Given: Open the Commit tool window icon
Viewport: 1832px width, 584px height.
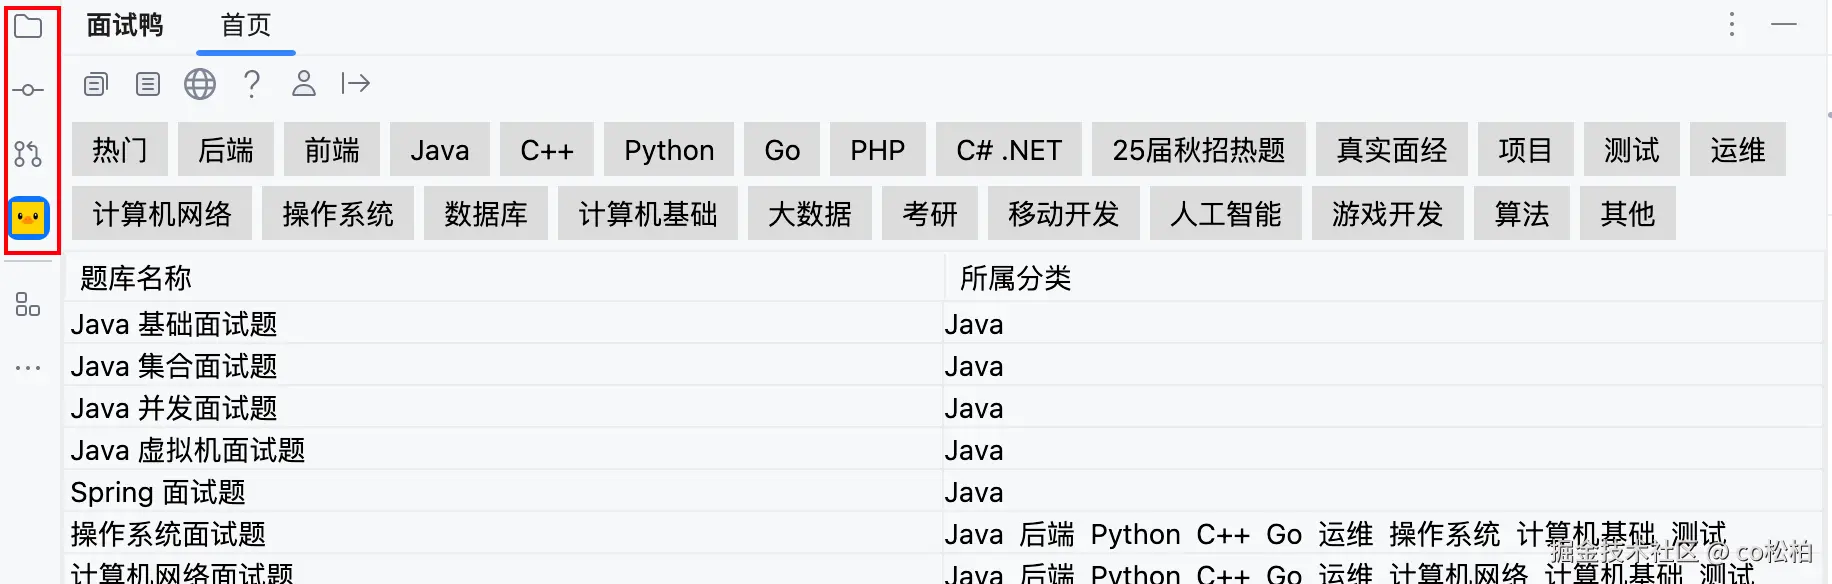Looking at the screenshot, I should click(28, 90).
